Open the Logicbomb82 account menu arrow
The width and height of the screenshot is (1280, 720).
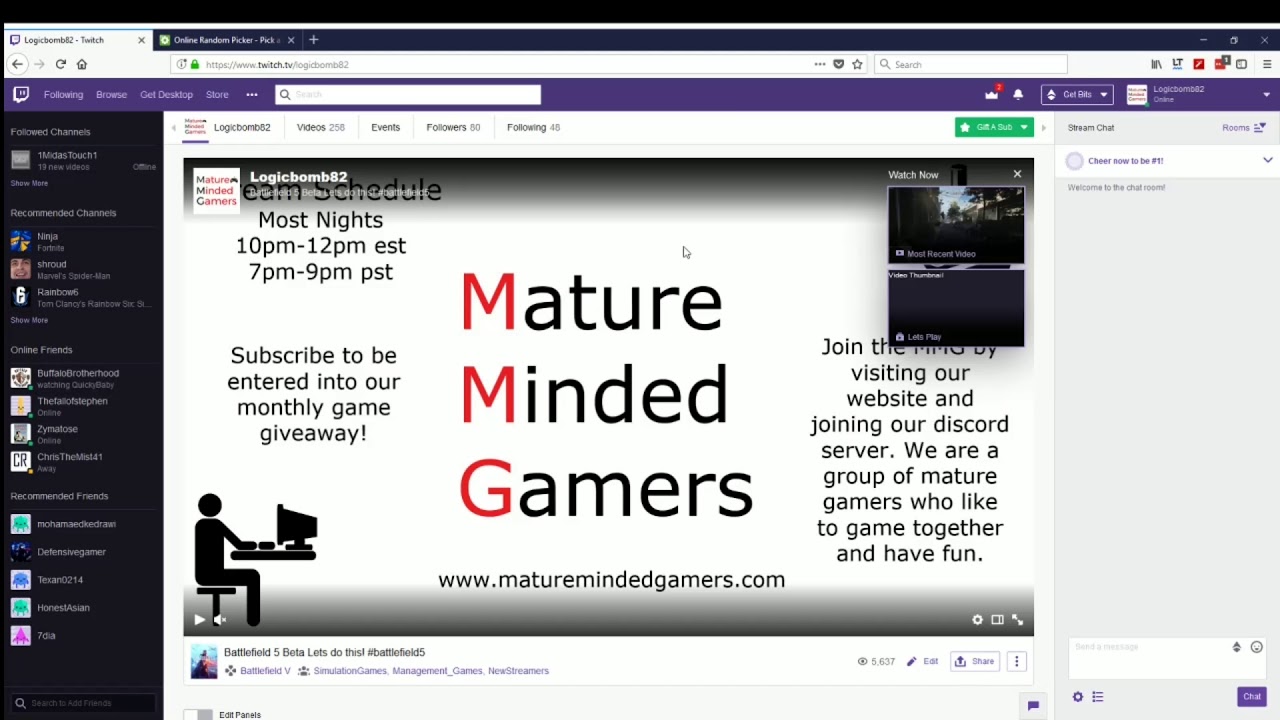(1266, 94)
